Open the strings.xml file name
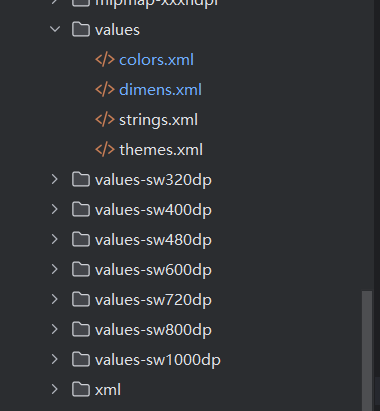Viewport: 380px width, 411px height. (x=158, y=120)
